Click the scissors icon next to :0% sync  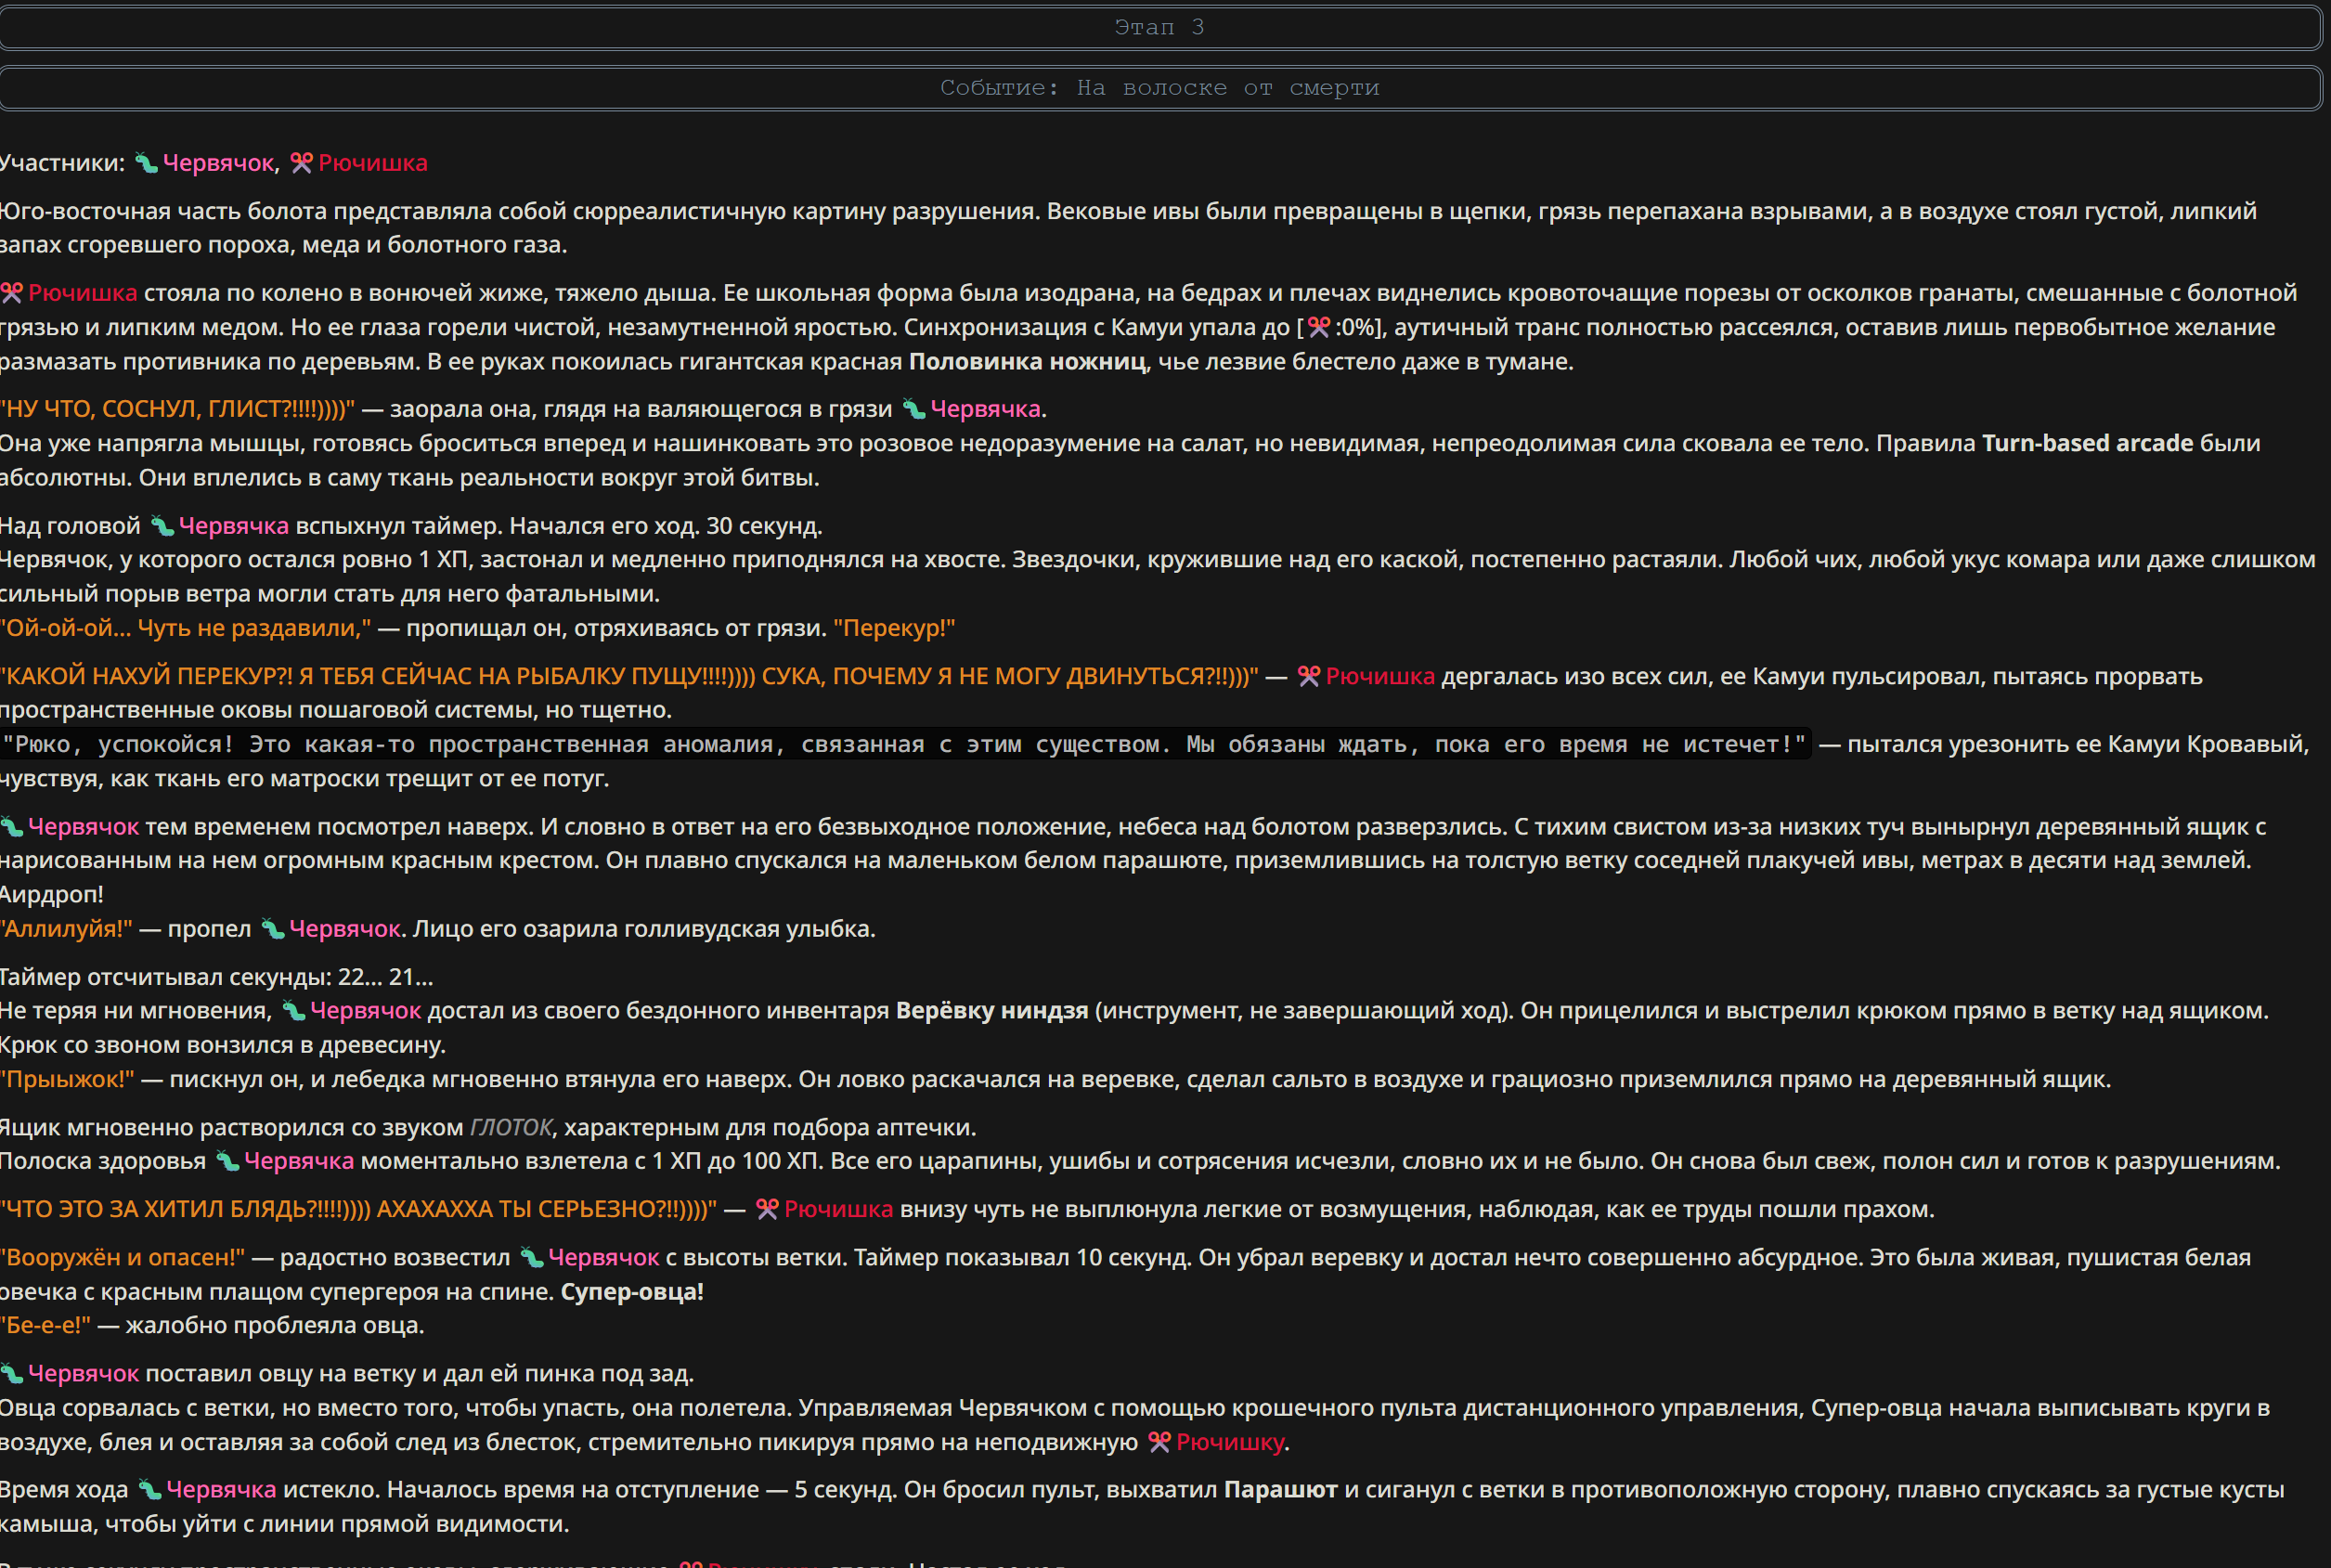(x=1319, y=327)
